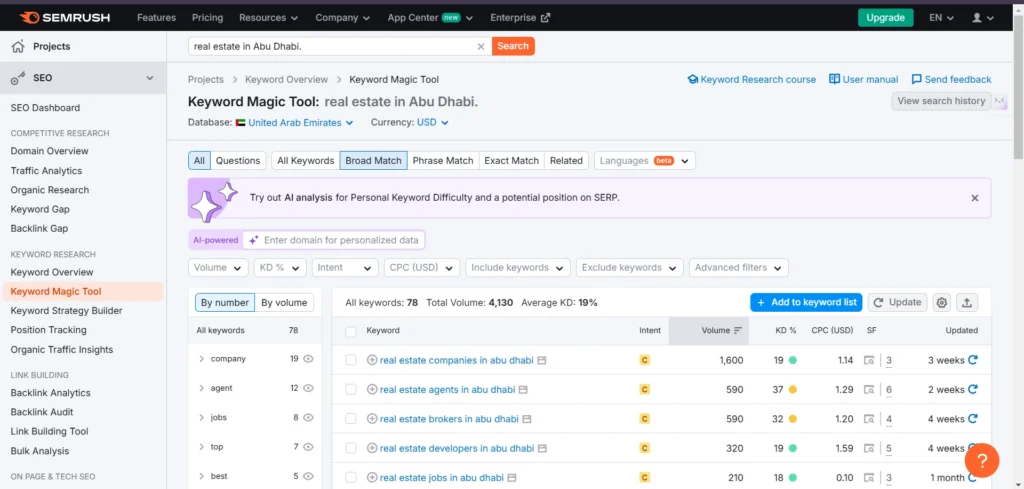Open the Languages beta dropdown
This screenshot has width=1024, height=489.
tap(645, 161)
